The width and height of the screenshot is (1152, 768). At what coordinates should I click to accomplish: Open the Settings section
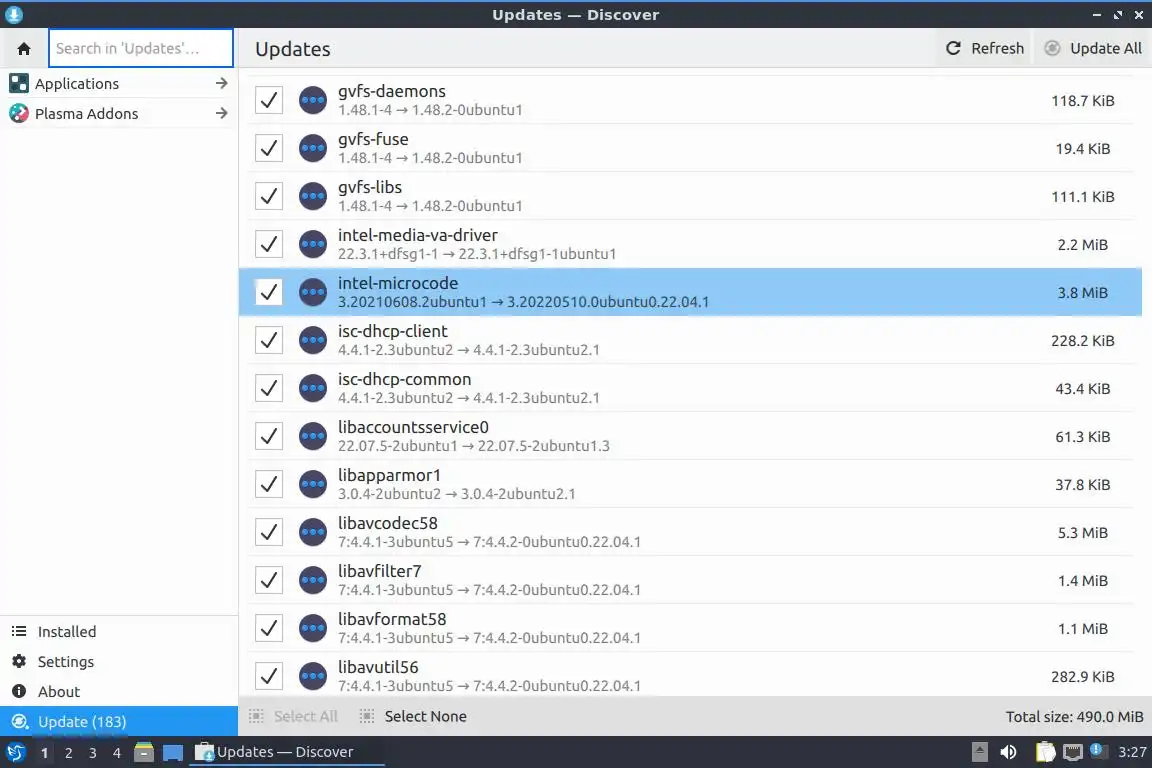pyautogui.click(x=119, y=661)
